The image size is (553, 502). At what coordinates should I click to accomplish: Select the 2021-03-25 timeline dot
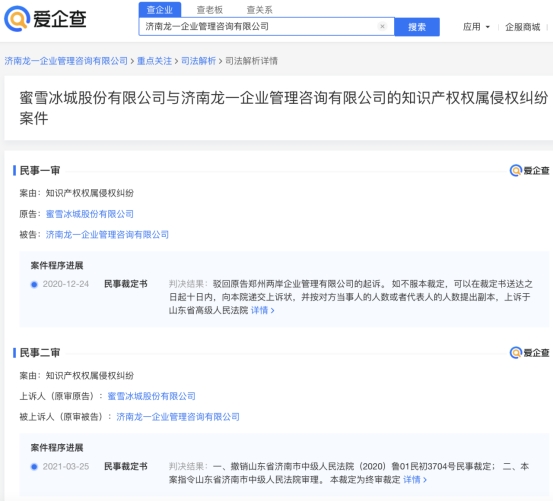tap(34, 467)
